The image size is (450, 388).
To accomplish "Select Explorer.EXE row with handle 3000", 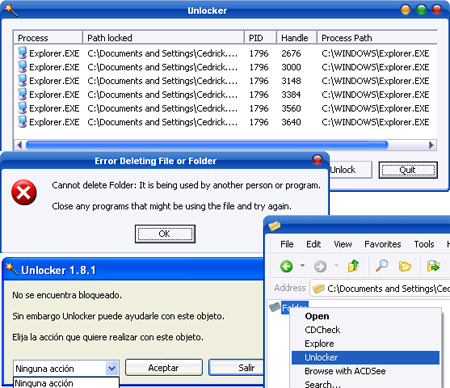I will coord(225,67).
